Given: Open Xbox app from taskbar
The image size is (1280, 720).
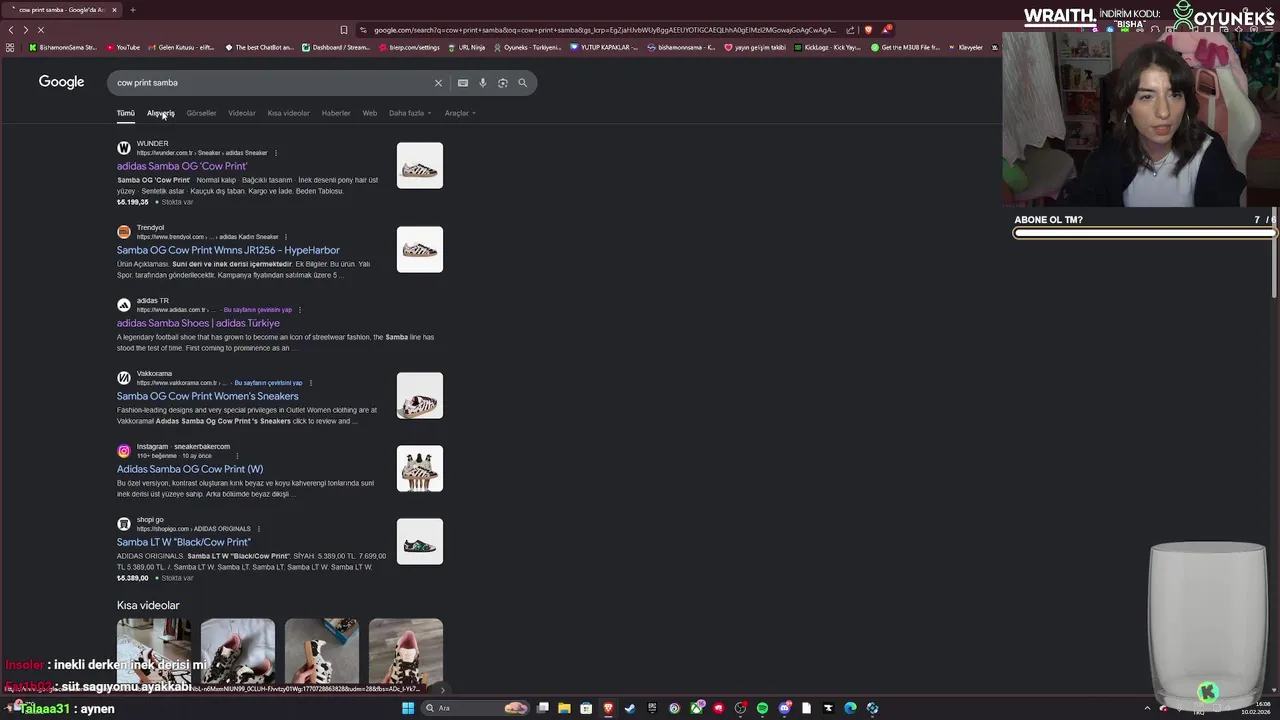Looking at the screenshot, I should [696, 708].
